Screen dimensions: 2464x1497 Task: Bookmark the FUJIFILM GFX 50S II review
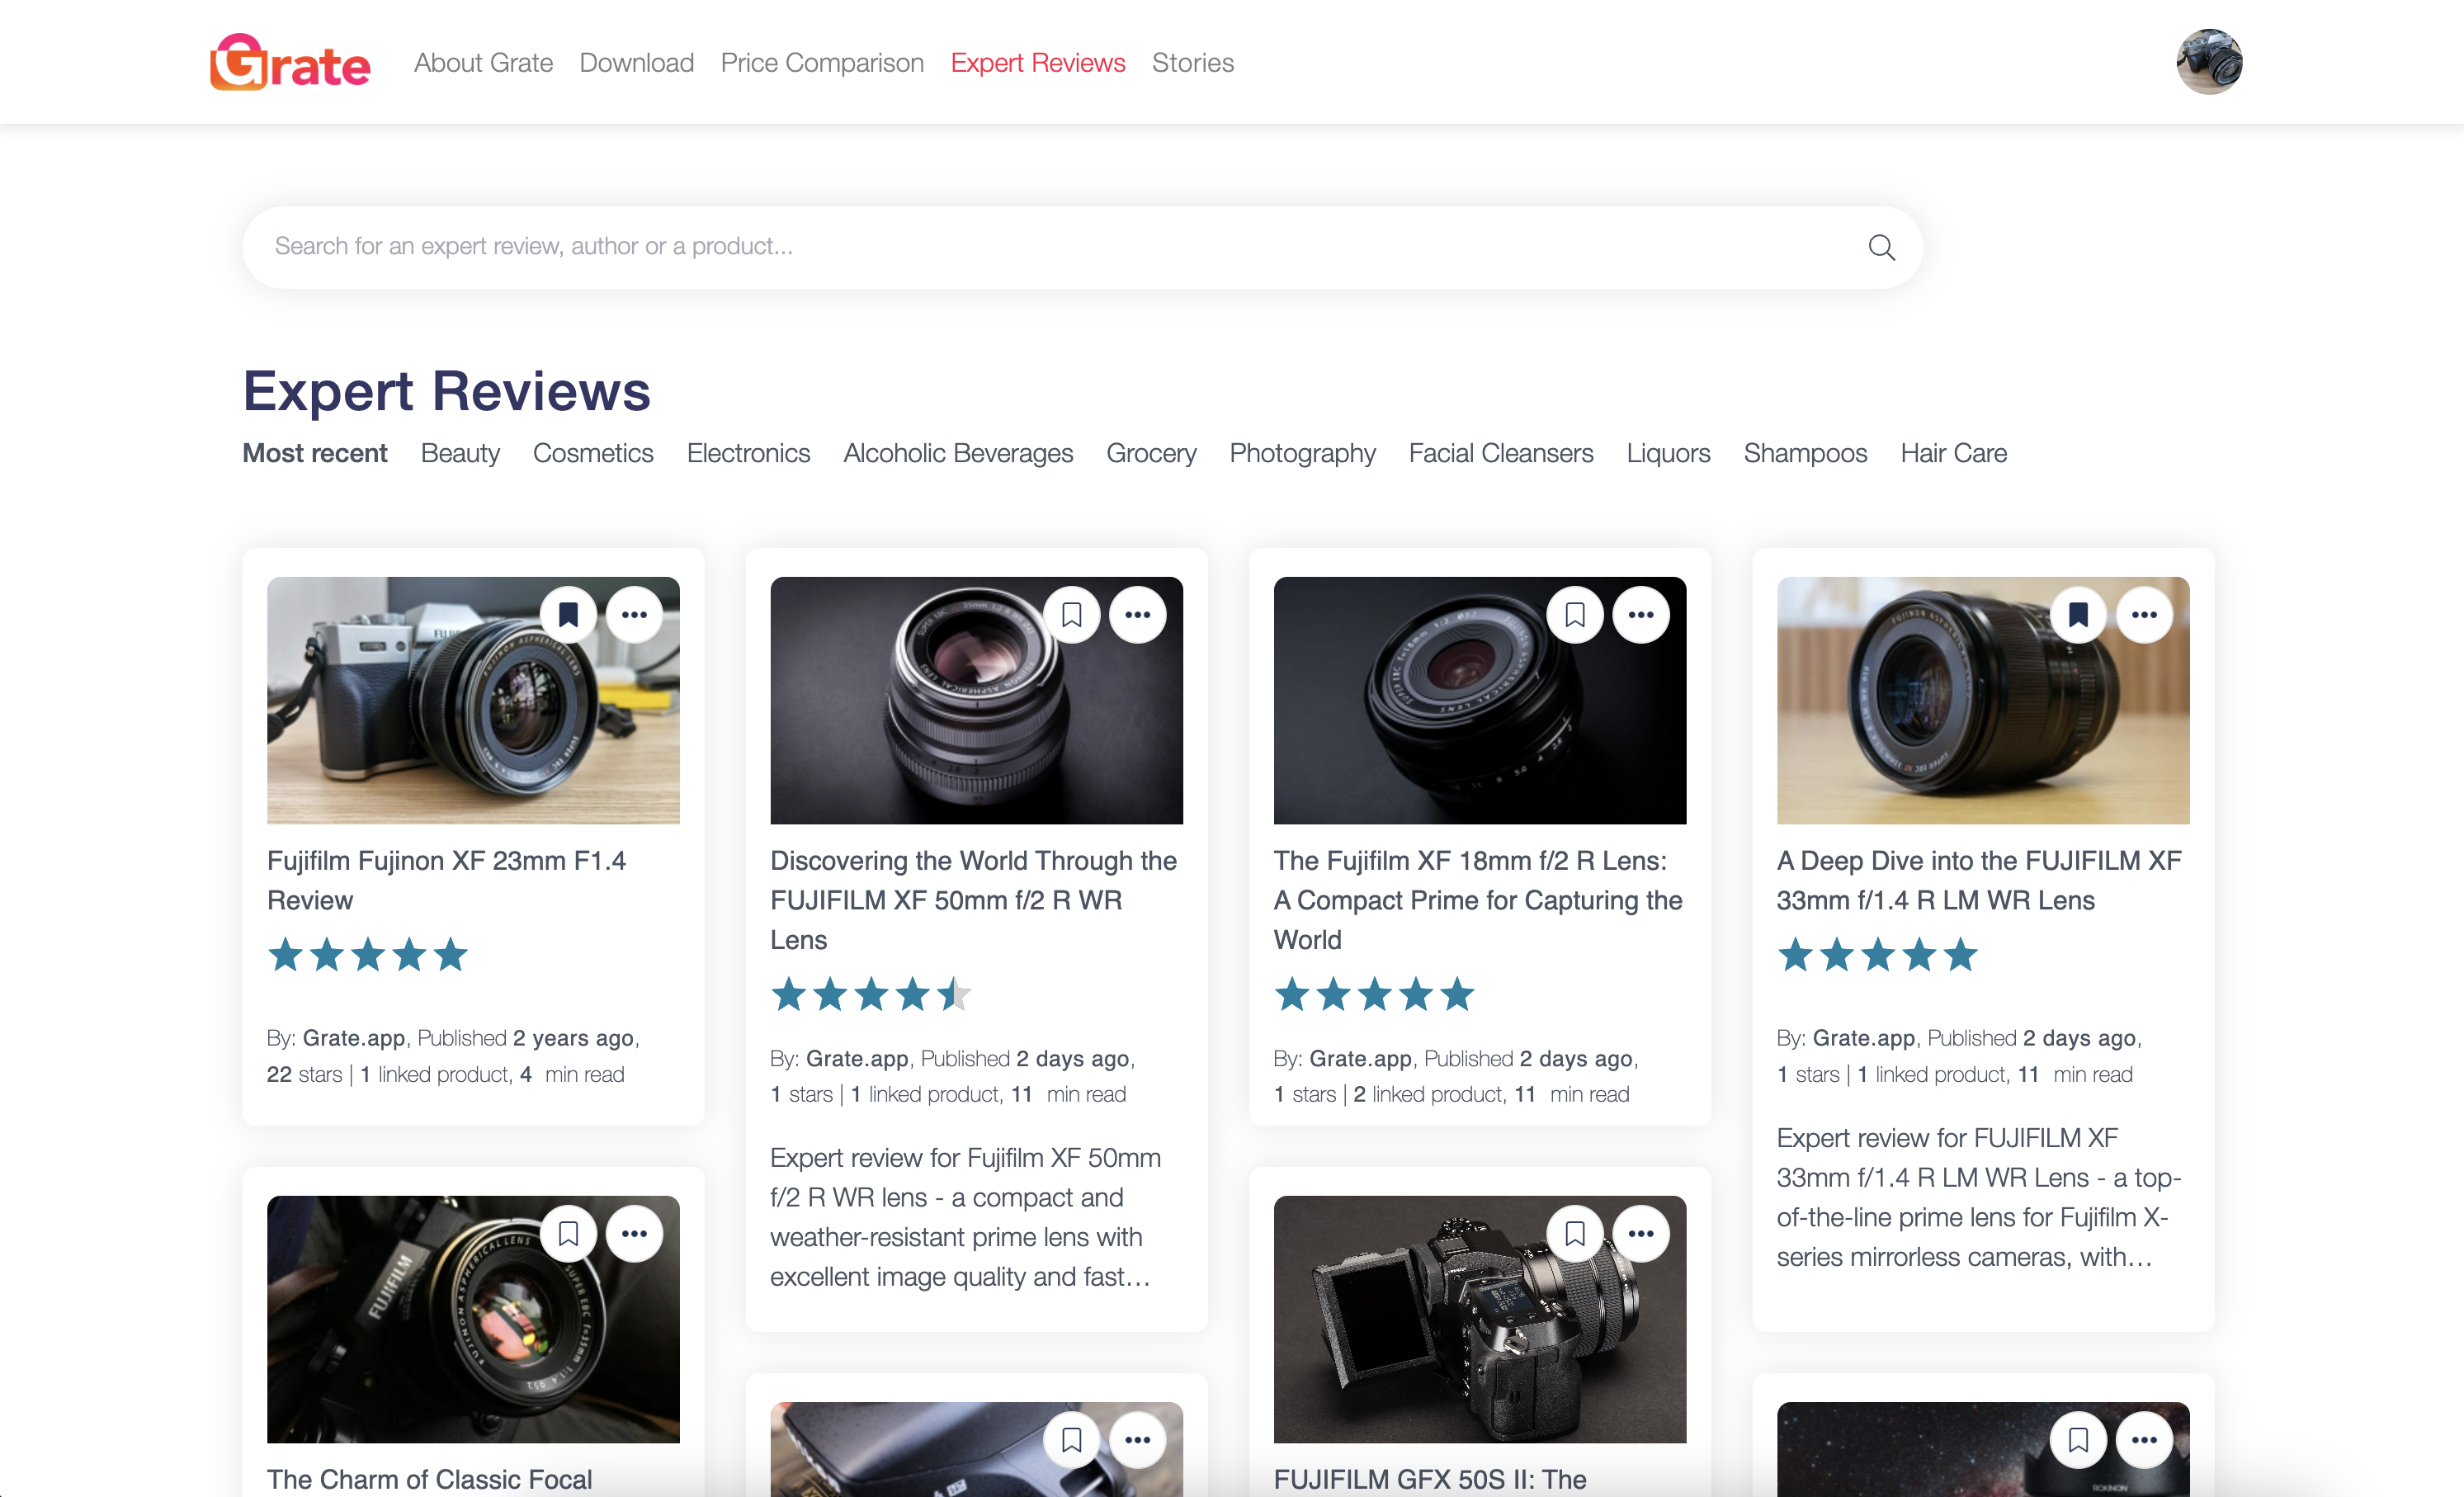[x=1575, y=1233]
